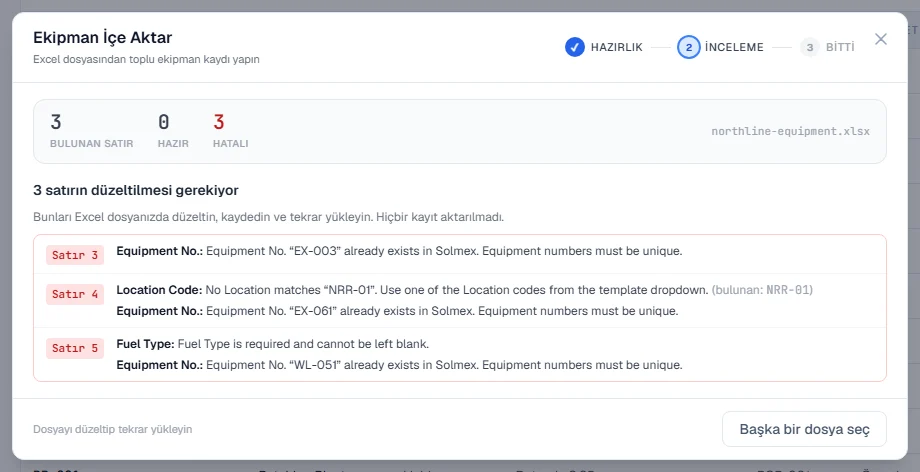Click the HAZIR count label
The width and height of the screenshot is (920, 472).
[x=173, y=143]
